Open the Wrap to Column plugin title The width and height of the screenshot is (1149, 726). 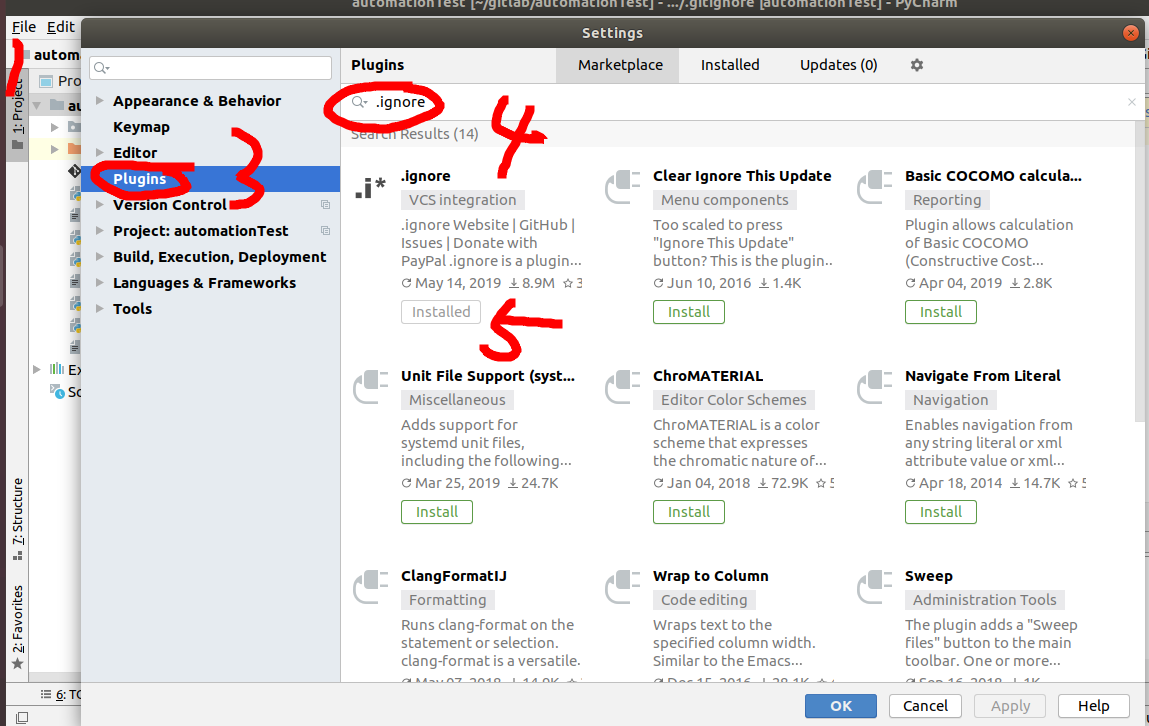point(711,577)
